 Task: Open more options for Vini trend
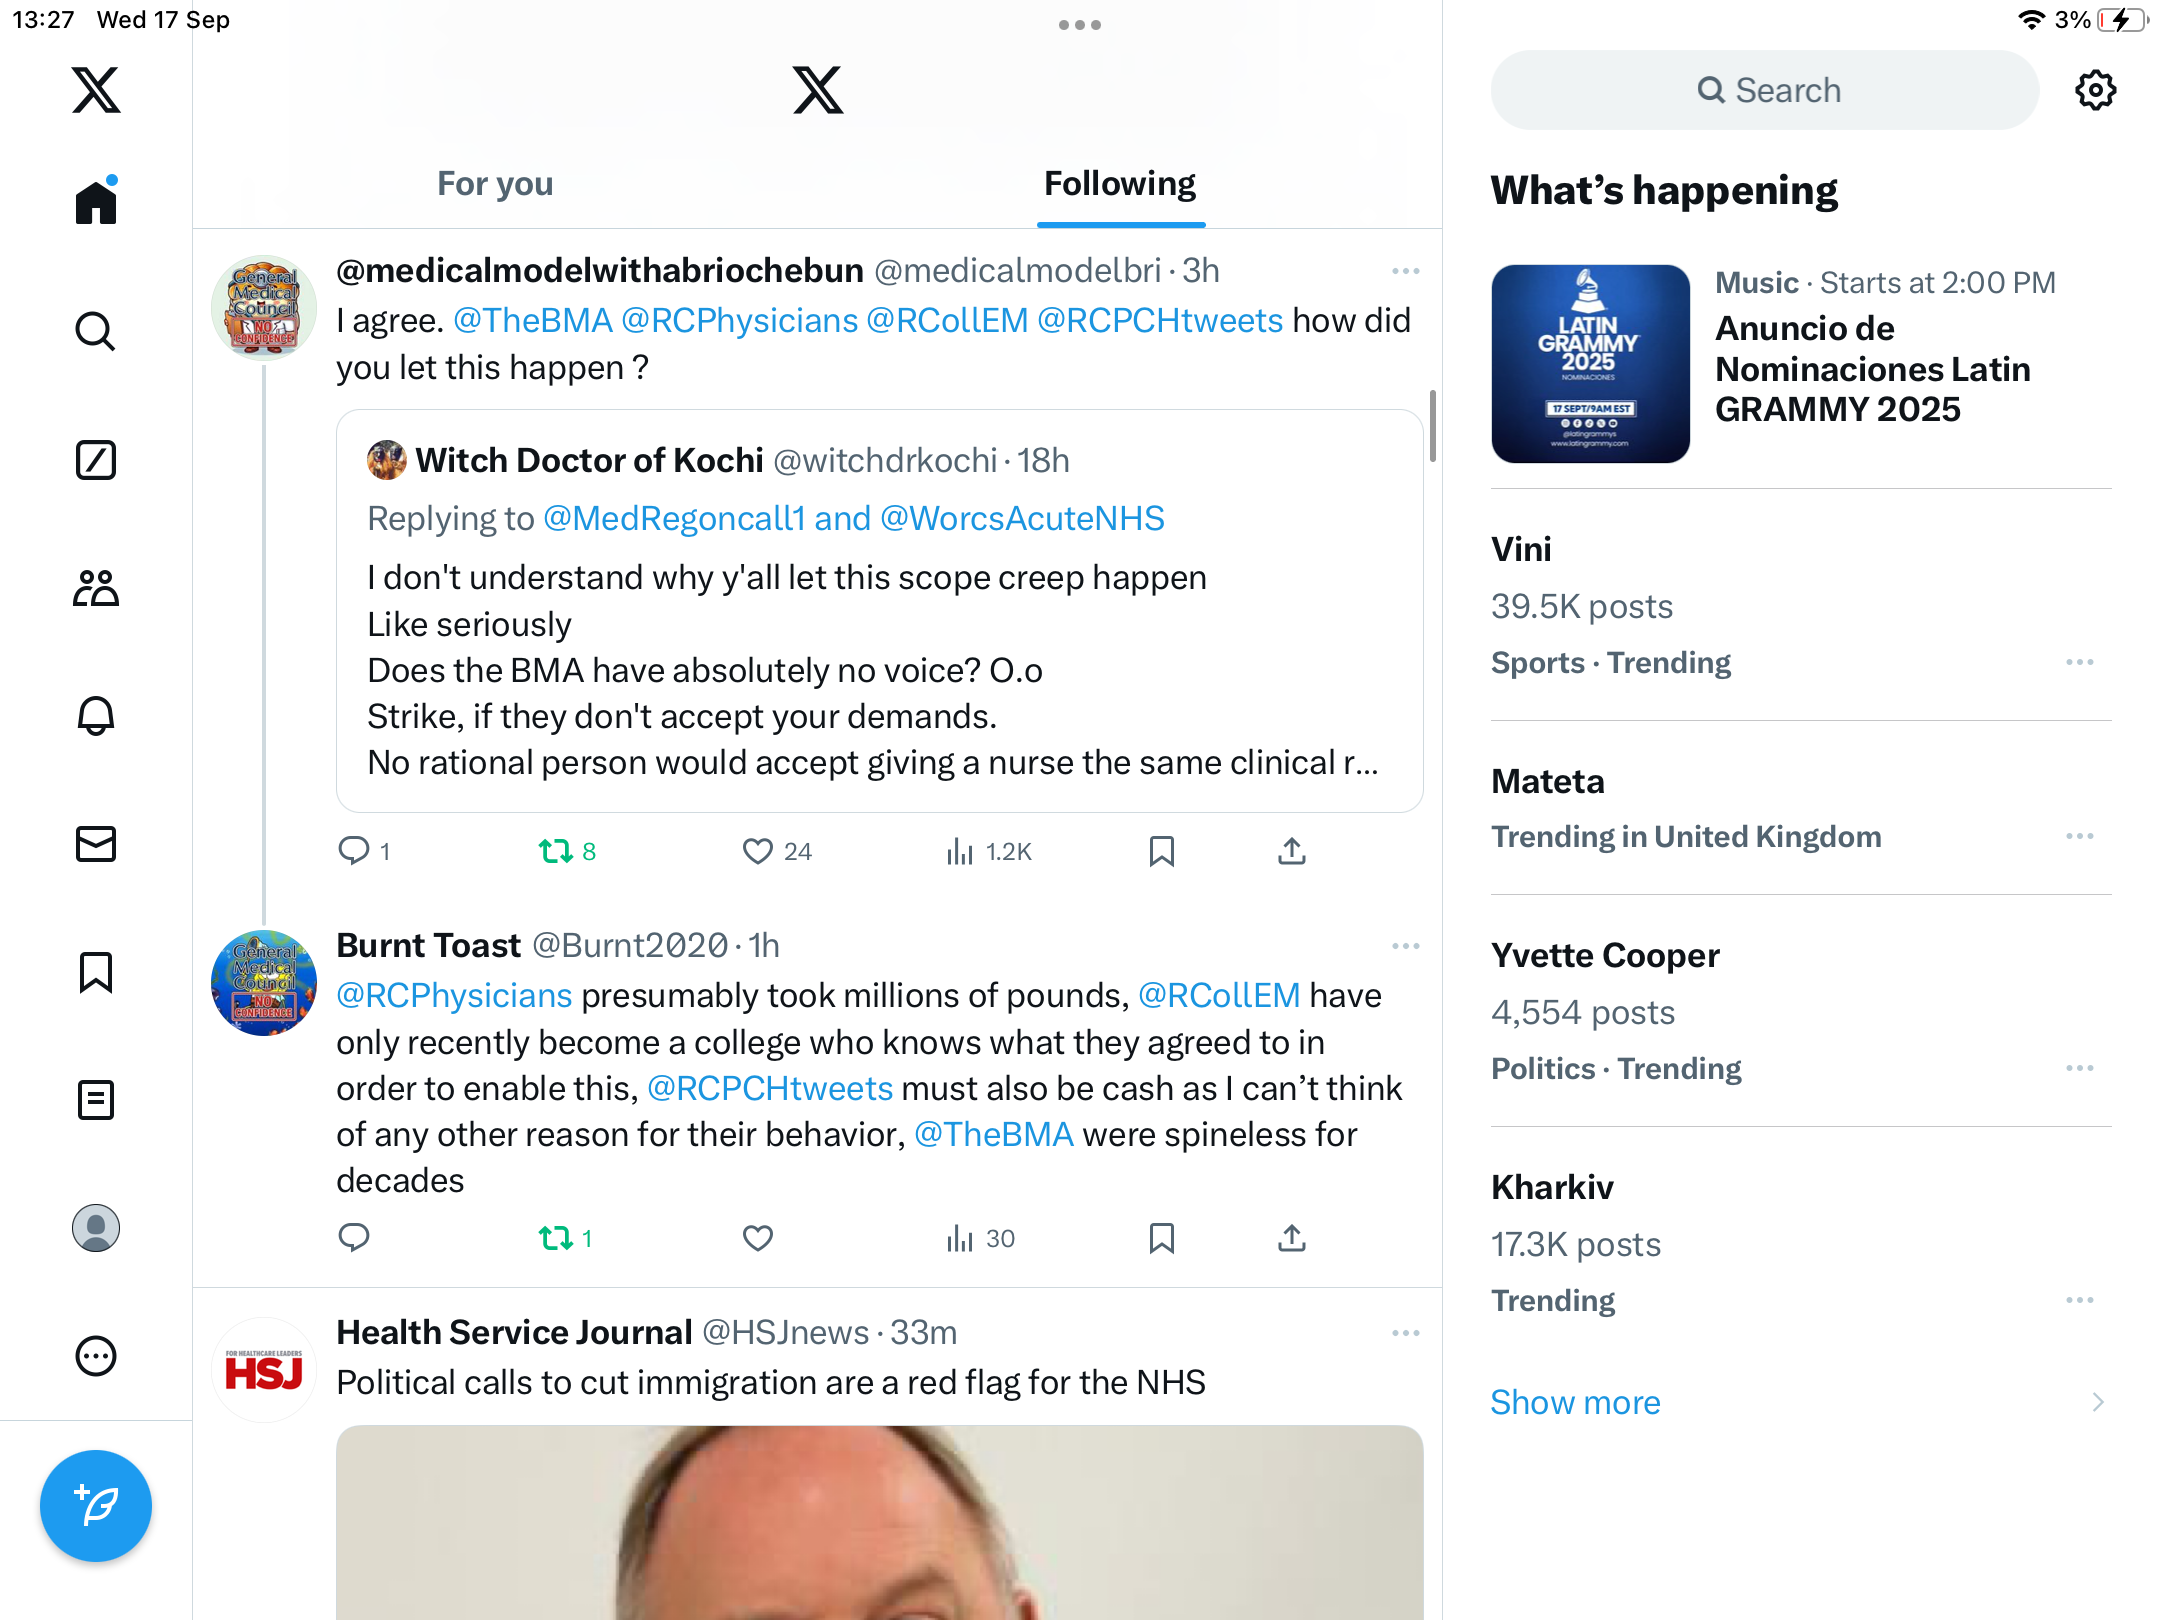coord(2079,662)
